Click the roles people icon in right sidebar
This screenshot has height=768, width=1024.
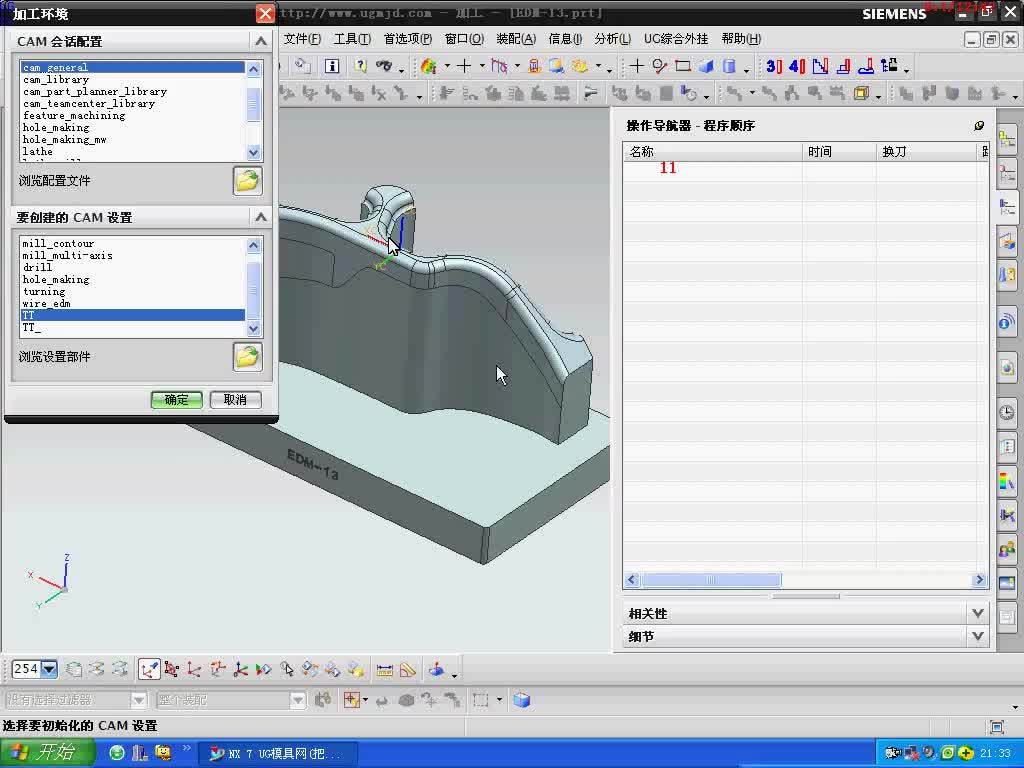coord(1006,549)
